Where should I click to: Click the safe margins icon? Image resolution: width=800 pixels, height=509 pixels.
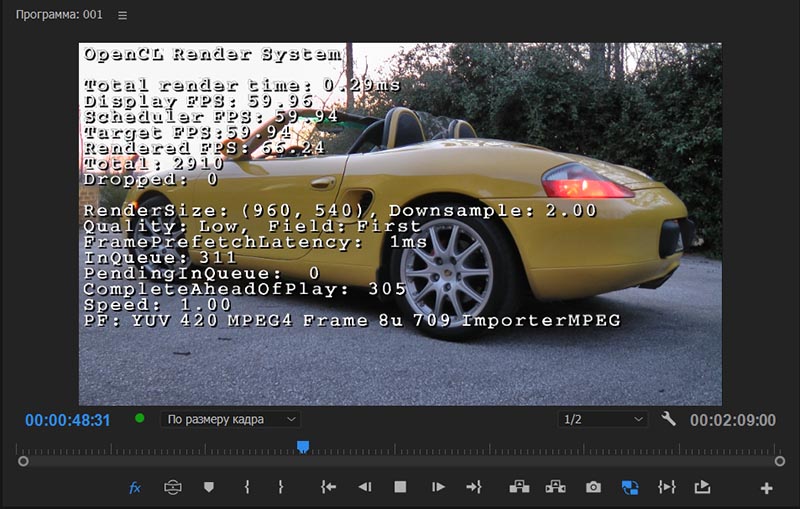click(173, 487)
